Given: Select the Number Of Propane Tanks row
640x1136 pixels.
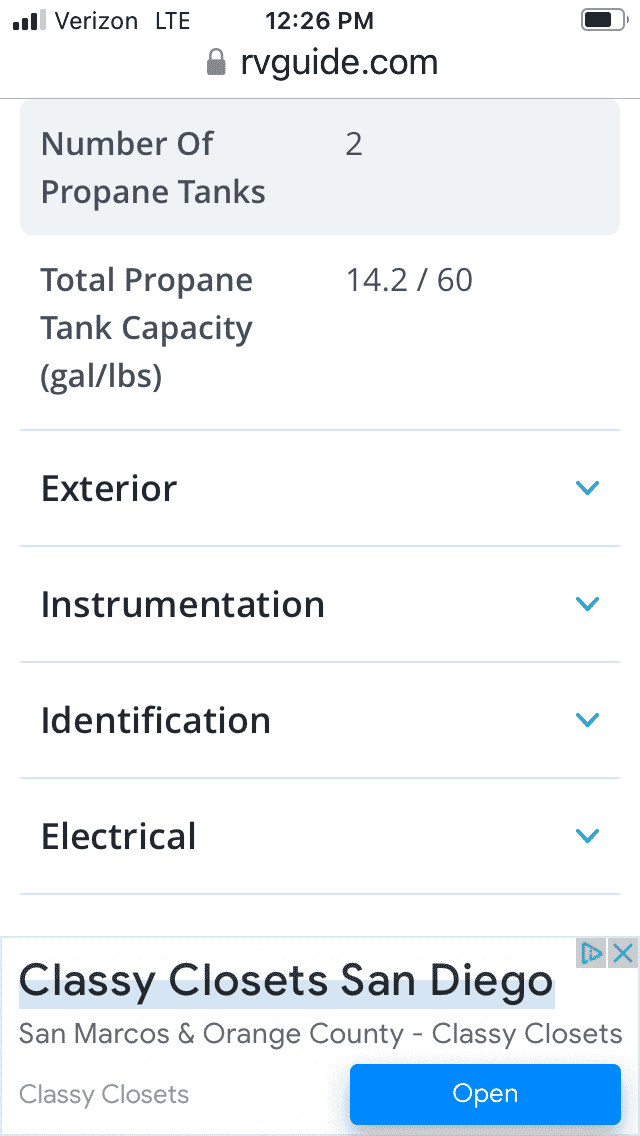Looking at the screenshot, I should [x=320, y=167].
